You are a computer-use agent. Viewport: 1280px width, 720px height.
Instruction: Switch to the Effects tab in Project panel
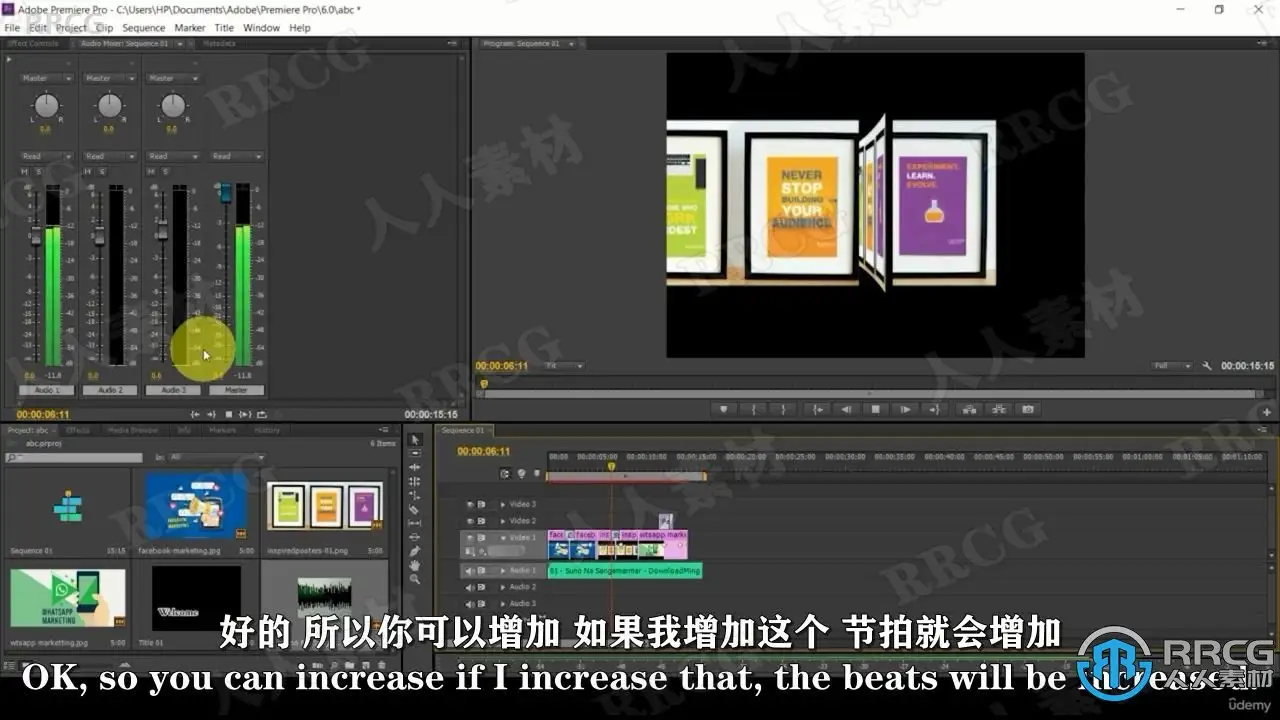[78, 430]
